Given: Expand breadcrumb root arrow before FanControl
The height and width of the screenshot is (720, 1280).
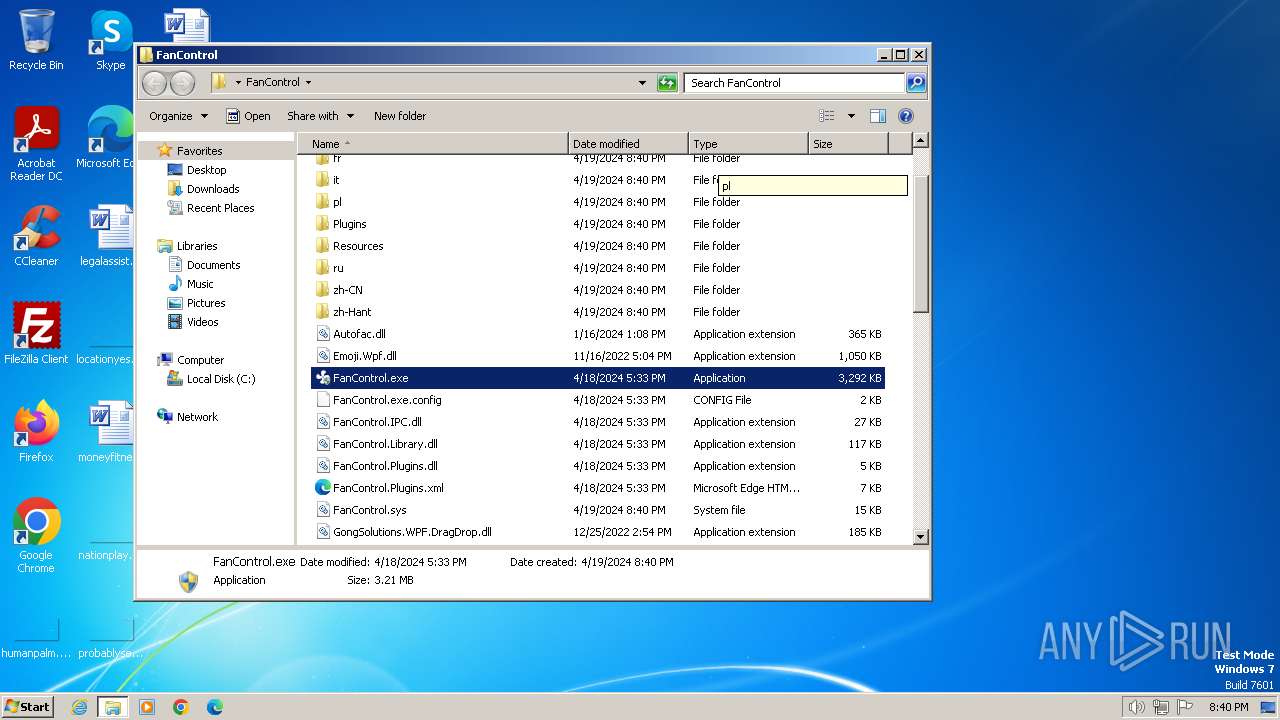Looking at the screenshot, I should tap(238, 83).
